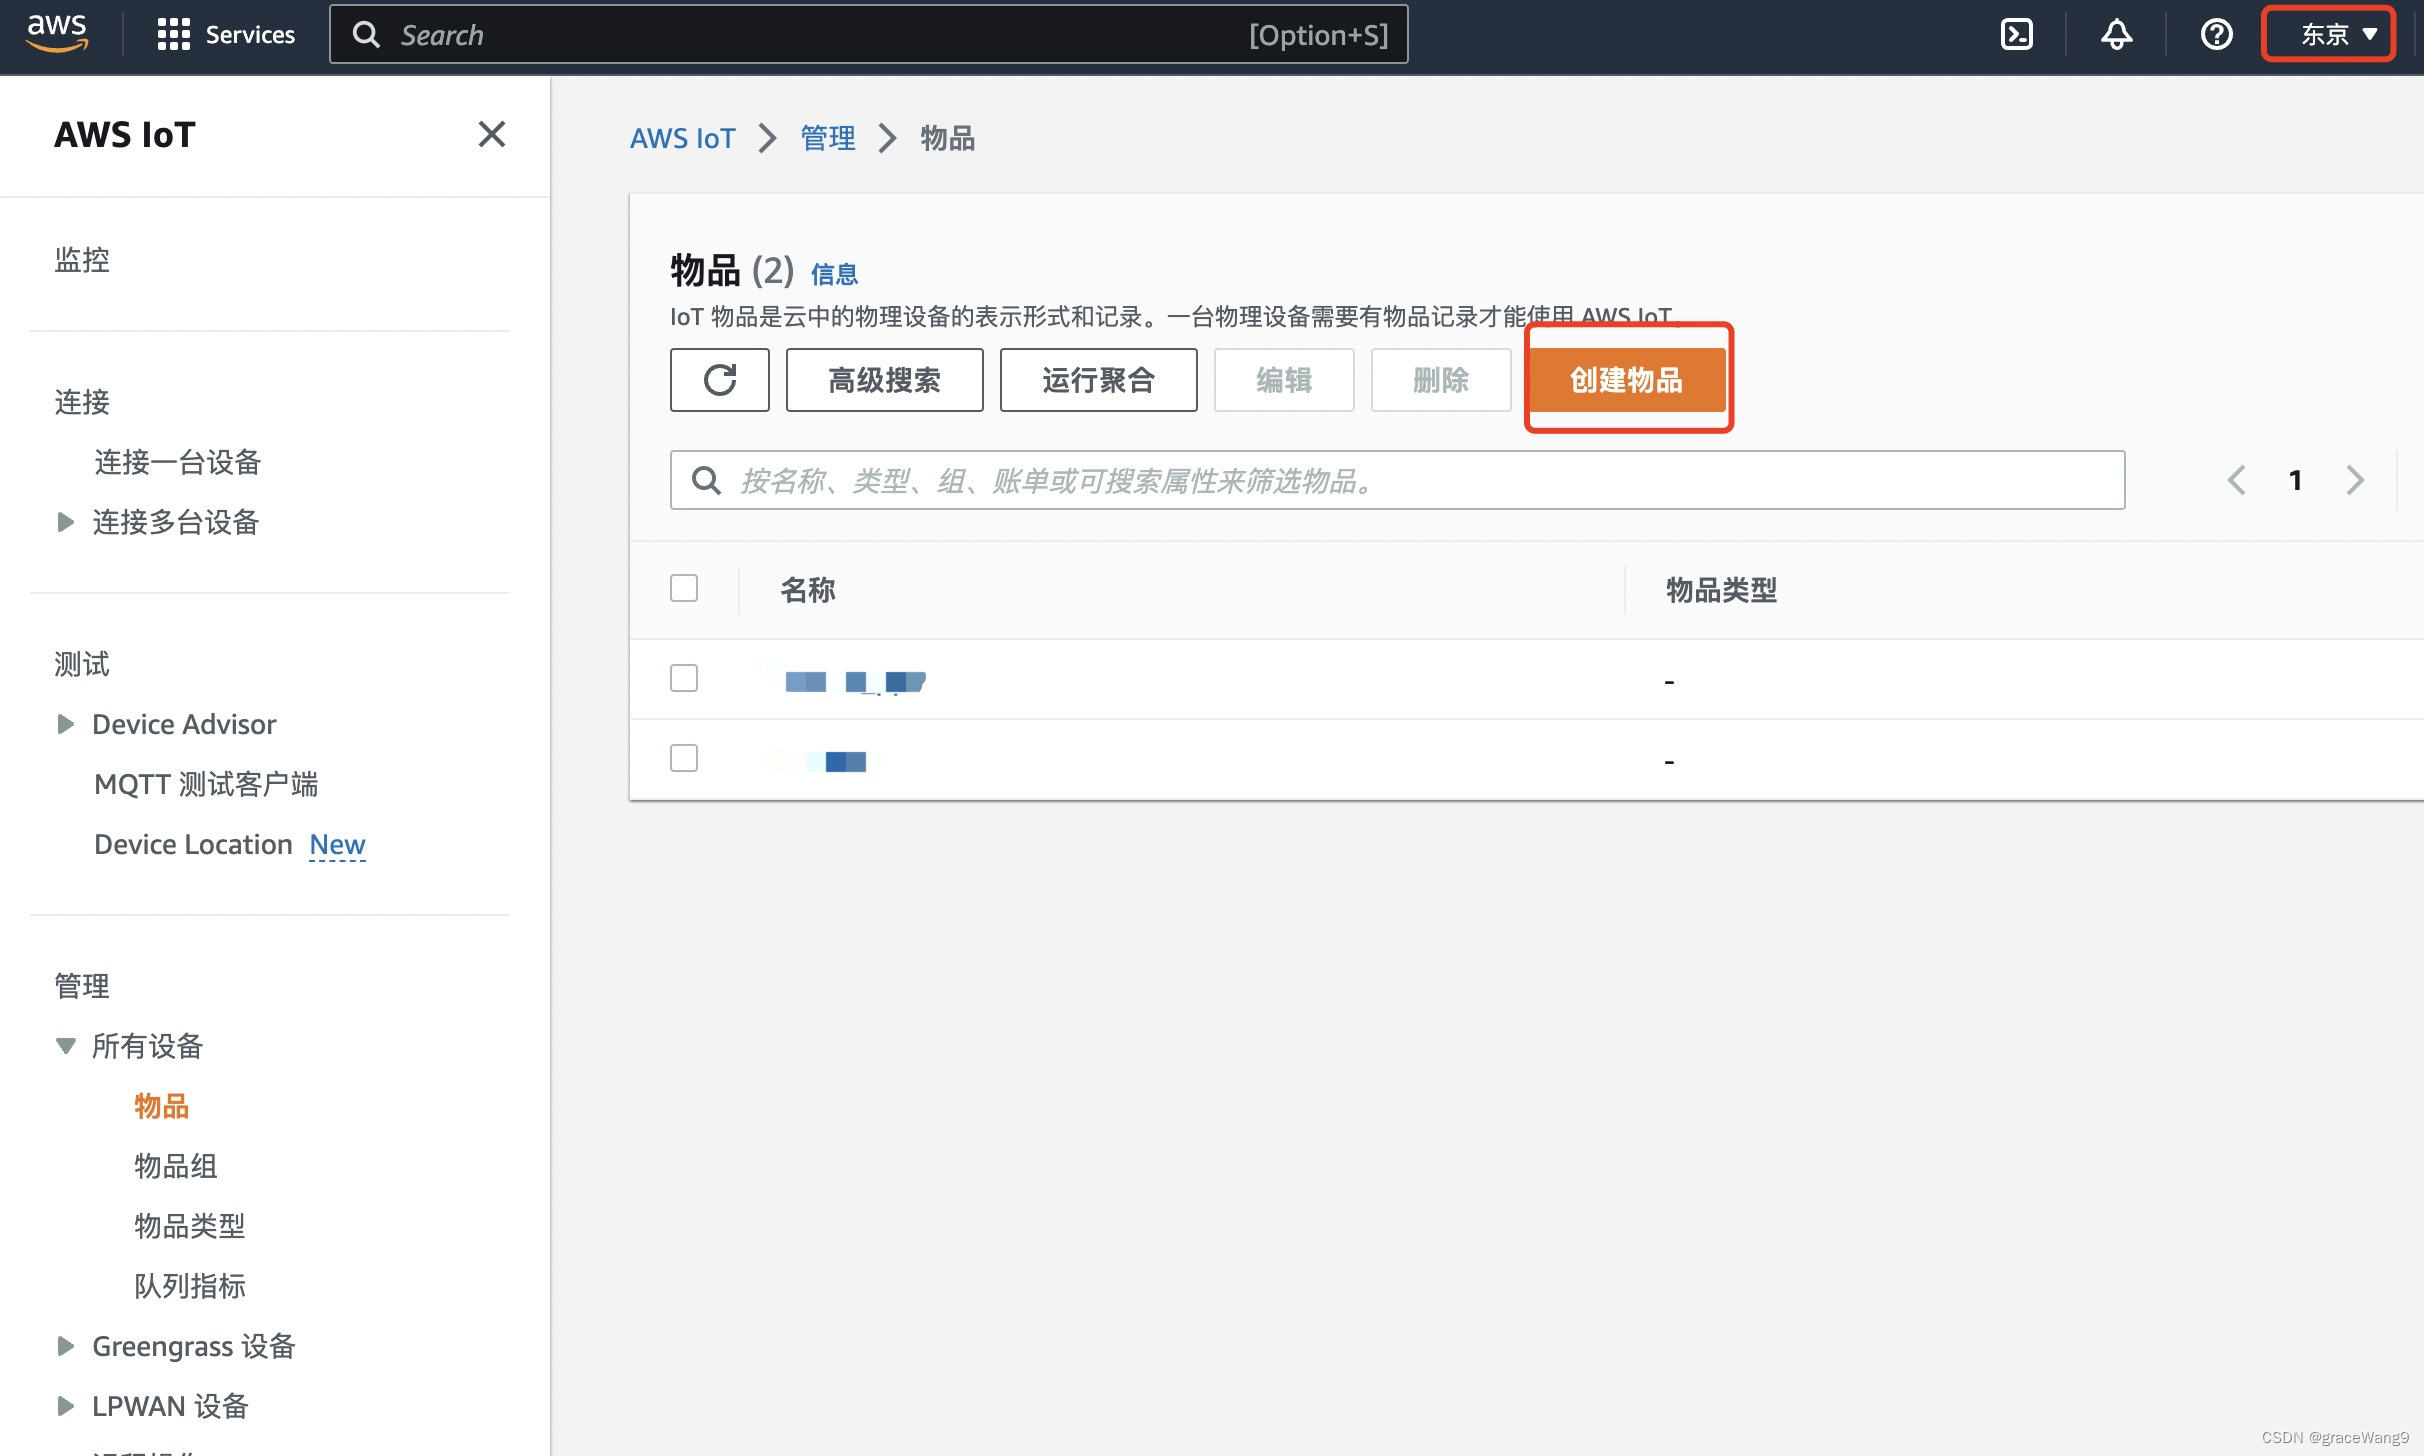
Task: Open 物品组 in the sidebar
Action: pos(176,1166)
